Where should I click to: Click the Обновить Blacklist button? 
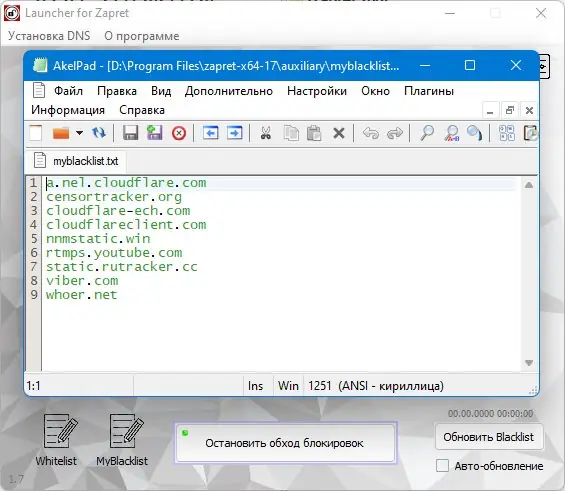coord(489,437)
